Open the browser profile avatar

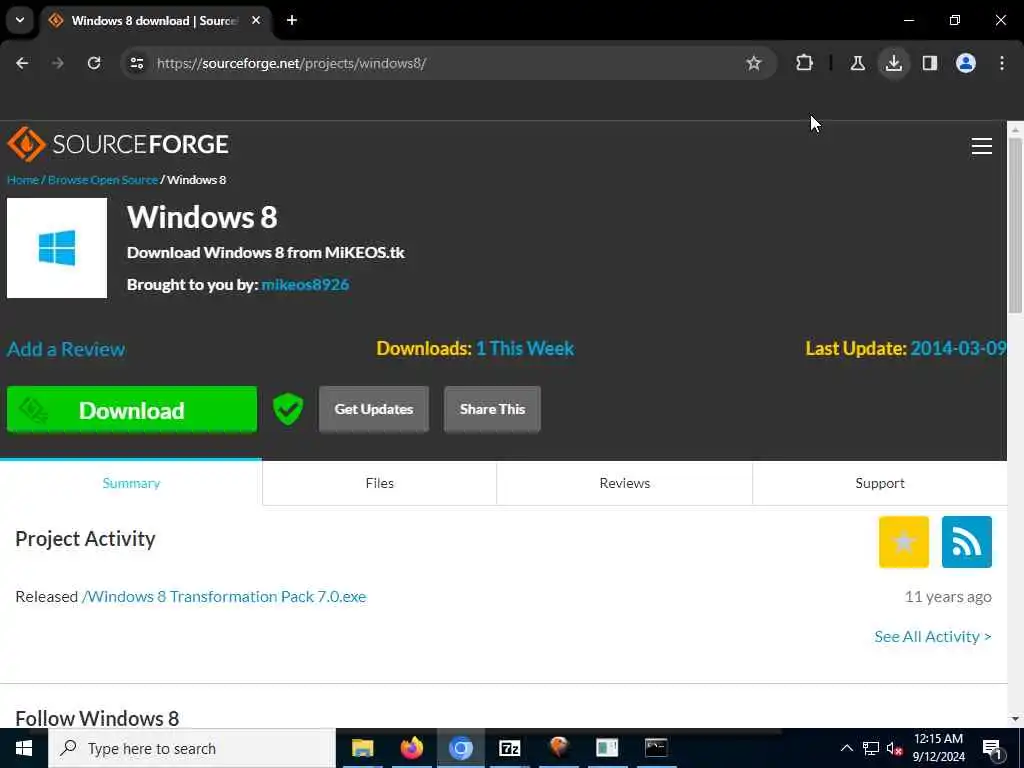[x=965, y=63]
